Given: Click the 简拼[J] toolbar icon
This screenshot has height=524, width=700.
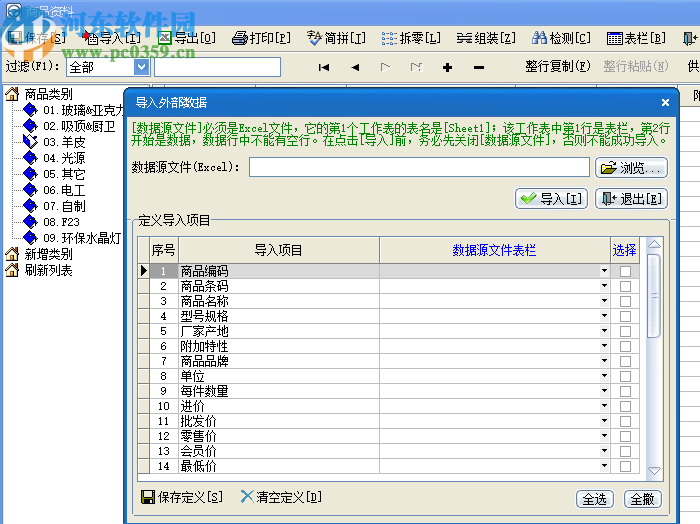Looking at the screenshot, I should click(x=314, y=38).
